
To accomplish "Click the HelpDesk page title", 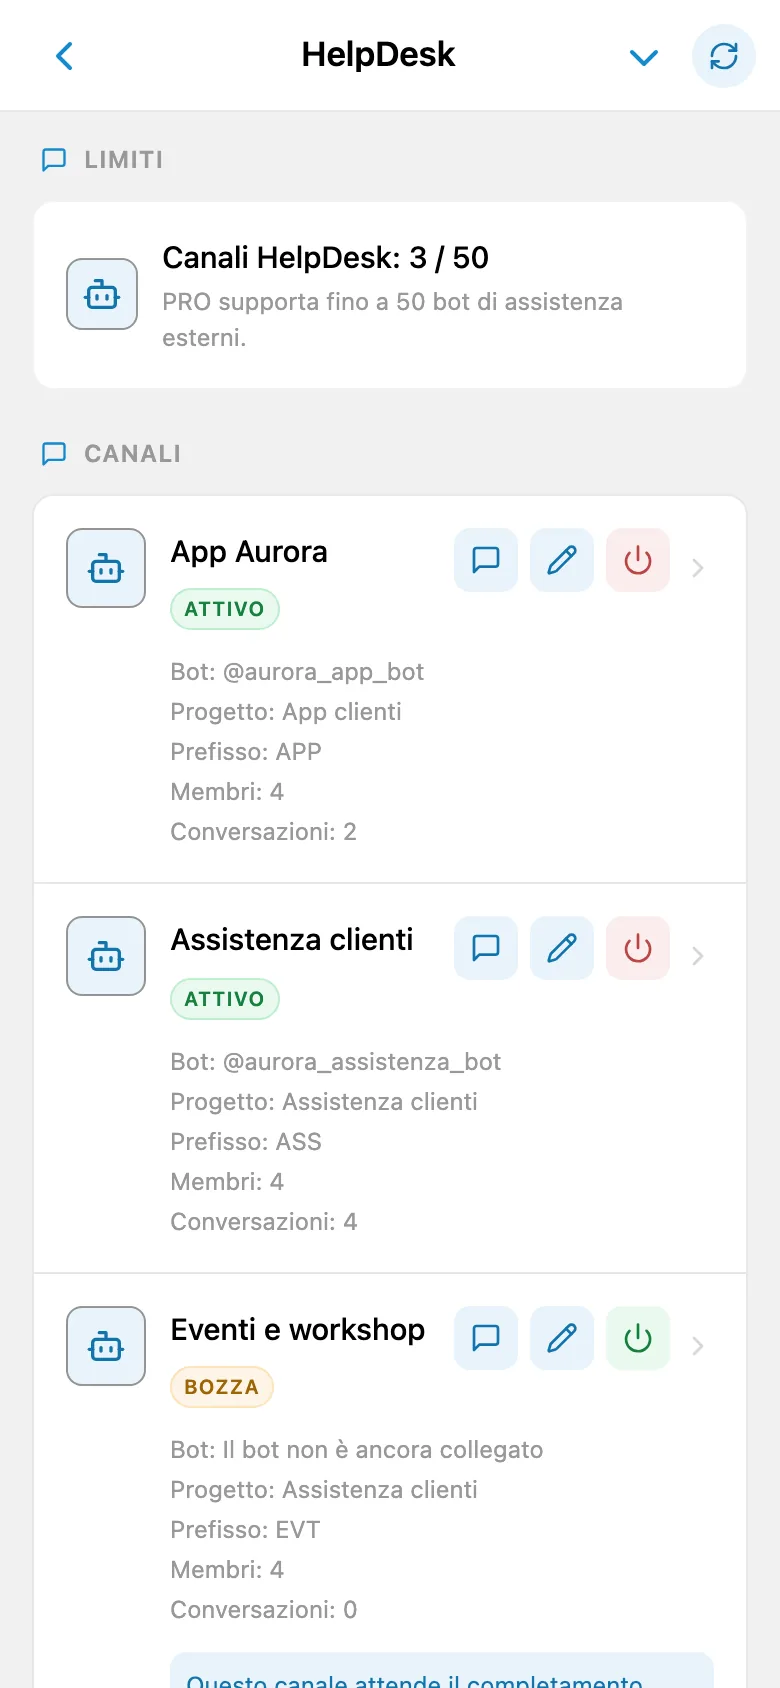I will click(x=378, y=54).
